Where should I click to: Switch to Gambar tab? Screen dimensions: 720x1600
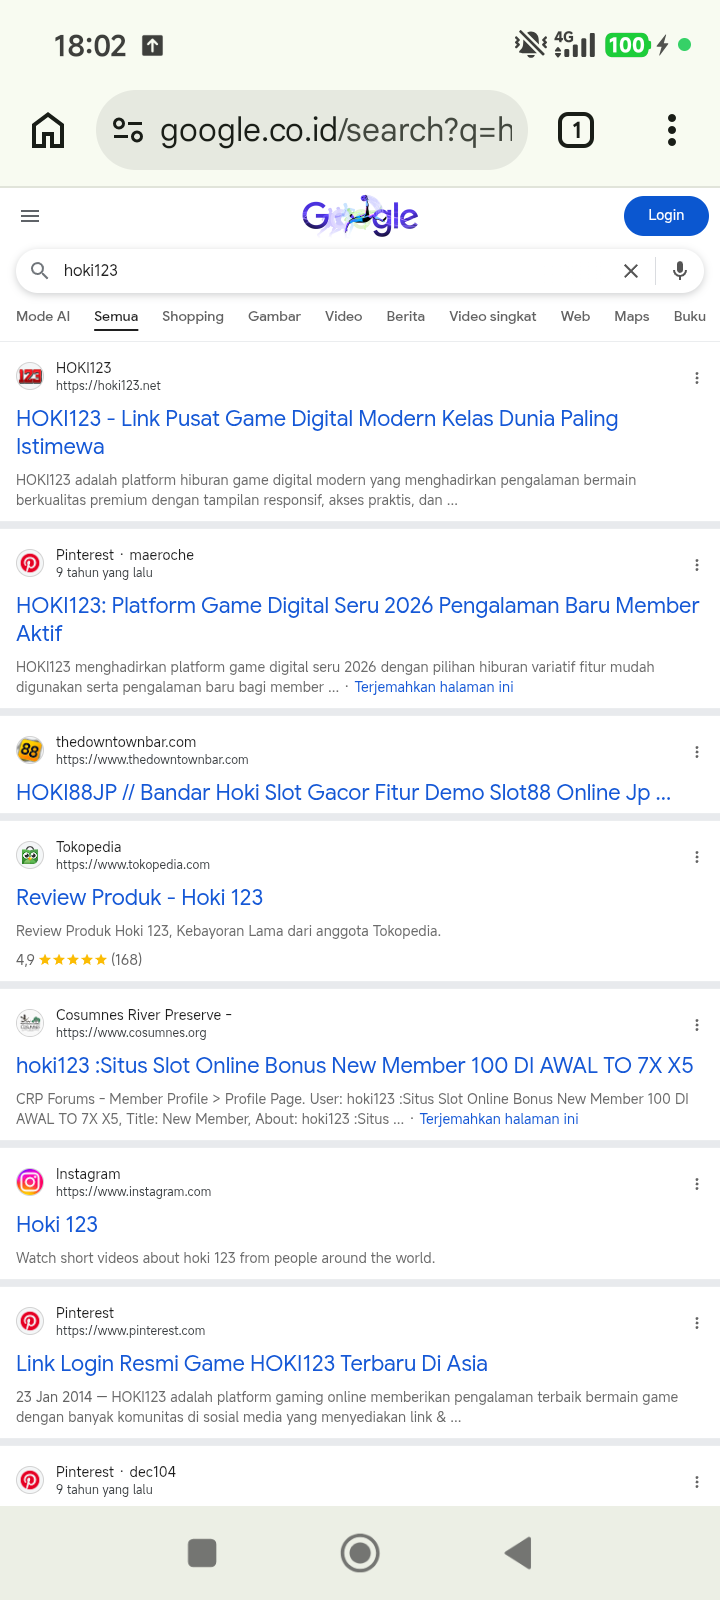274,316
